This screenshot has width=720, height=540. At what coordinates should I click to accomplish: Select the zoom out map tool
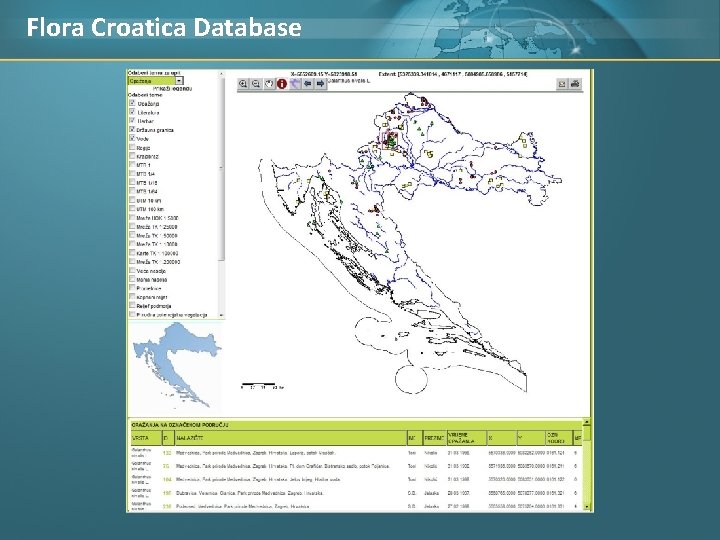pos(256,84)
